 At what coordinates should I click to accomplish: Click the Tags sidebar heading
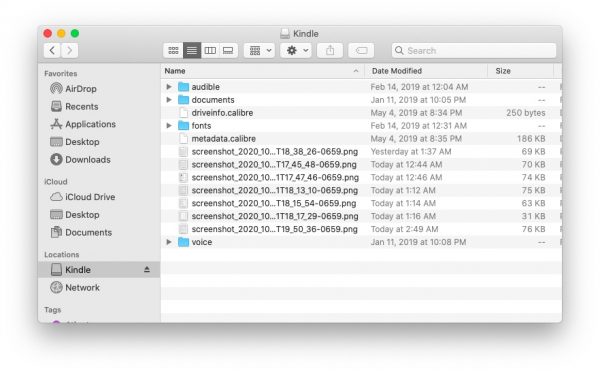click(x=52, y=309)
